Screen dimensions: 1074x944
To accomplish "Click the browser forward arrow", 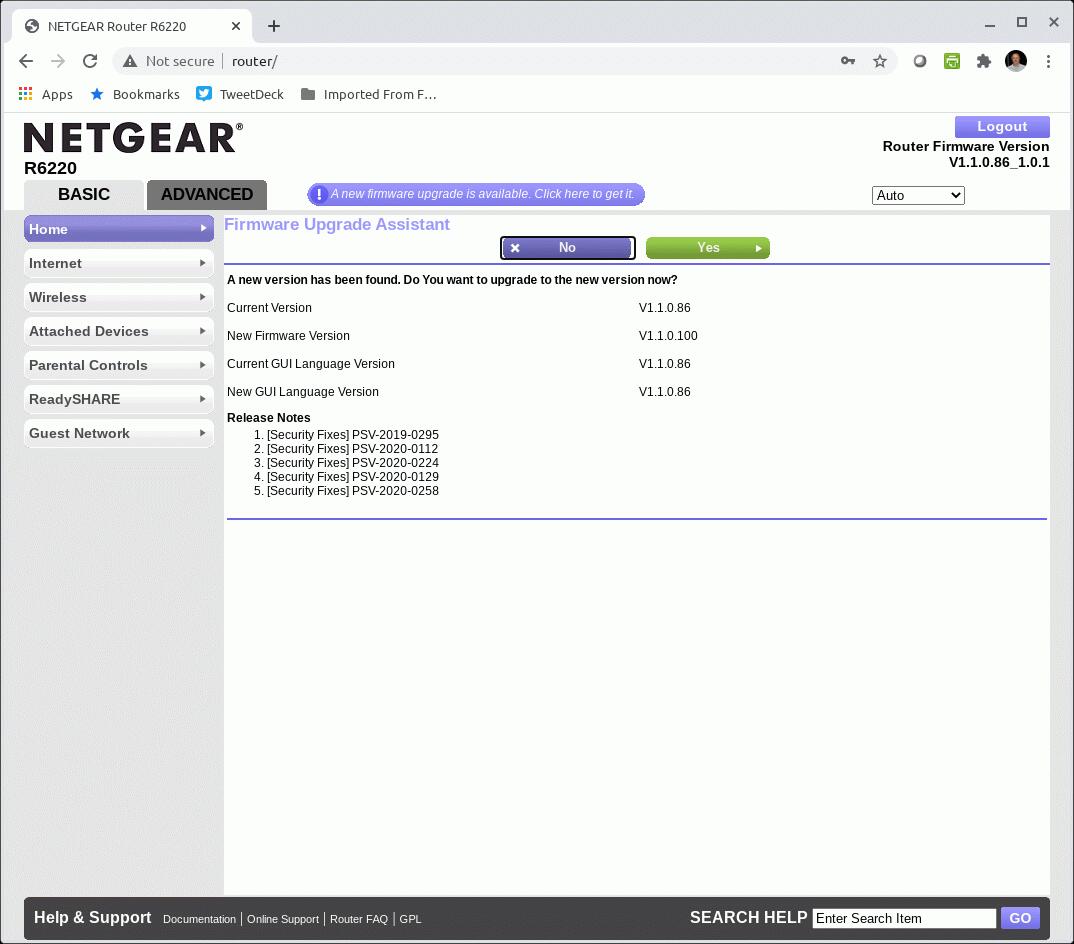I will [58, 61].
